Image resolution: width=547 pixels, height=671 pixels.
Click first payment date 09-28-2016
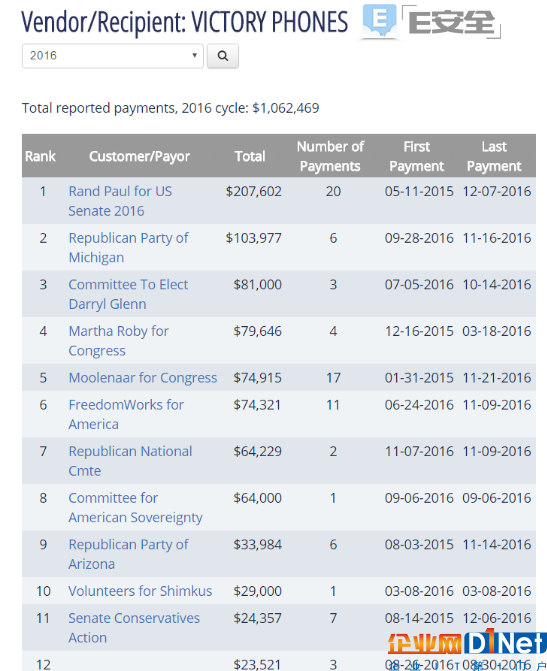pos(419,238)
